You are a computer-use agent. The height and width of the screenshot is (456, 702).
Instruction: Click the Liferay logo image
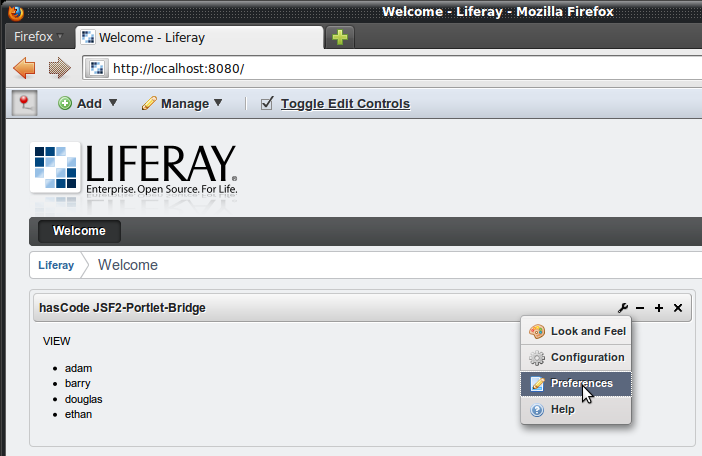coord(134,167)
